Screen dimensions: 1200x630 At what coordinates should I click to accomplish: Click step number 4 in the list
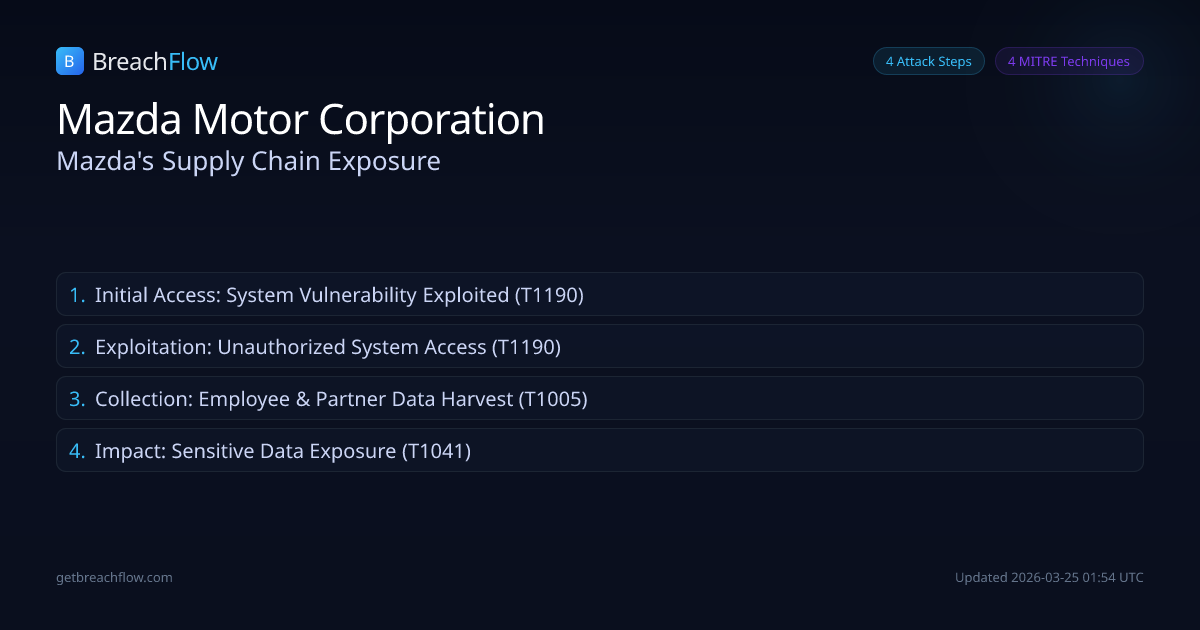point(77,451)
